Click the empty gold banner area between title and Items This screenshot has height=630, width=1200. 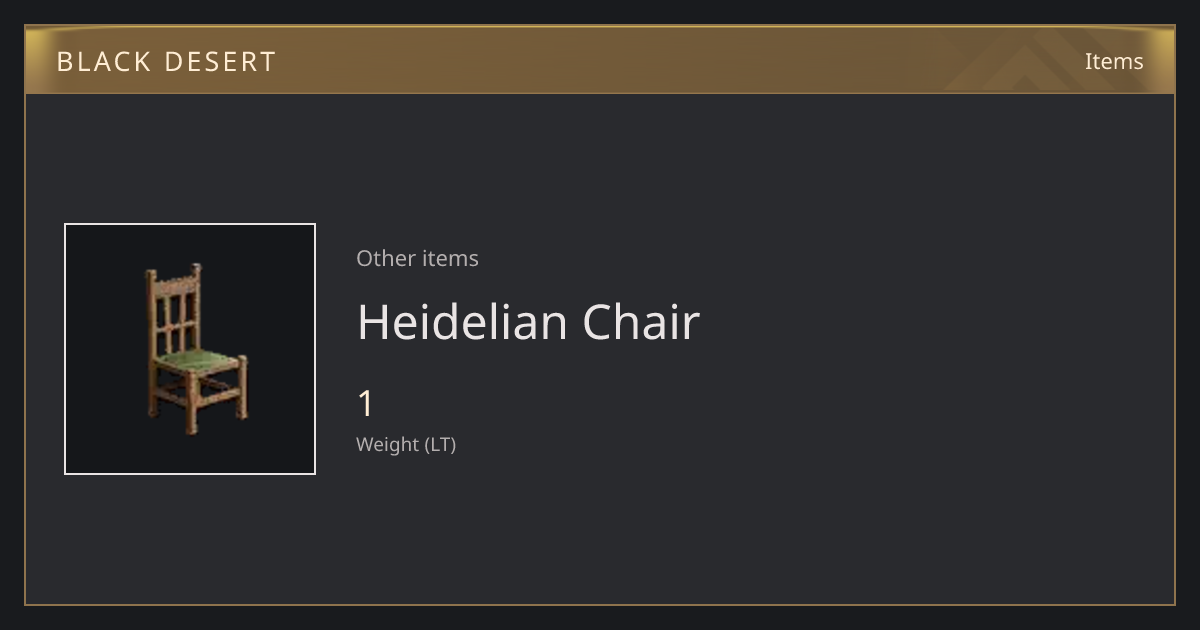[650, 61]
